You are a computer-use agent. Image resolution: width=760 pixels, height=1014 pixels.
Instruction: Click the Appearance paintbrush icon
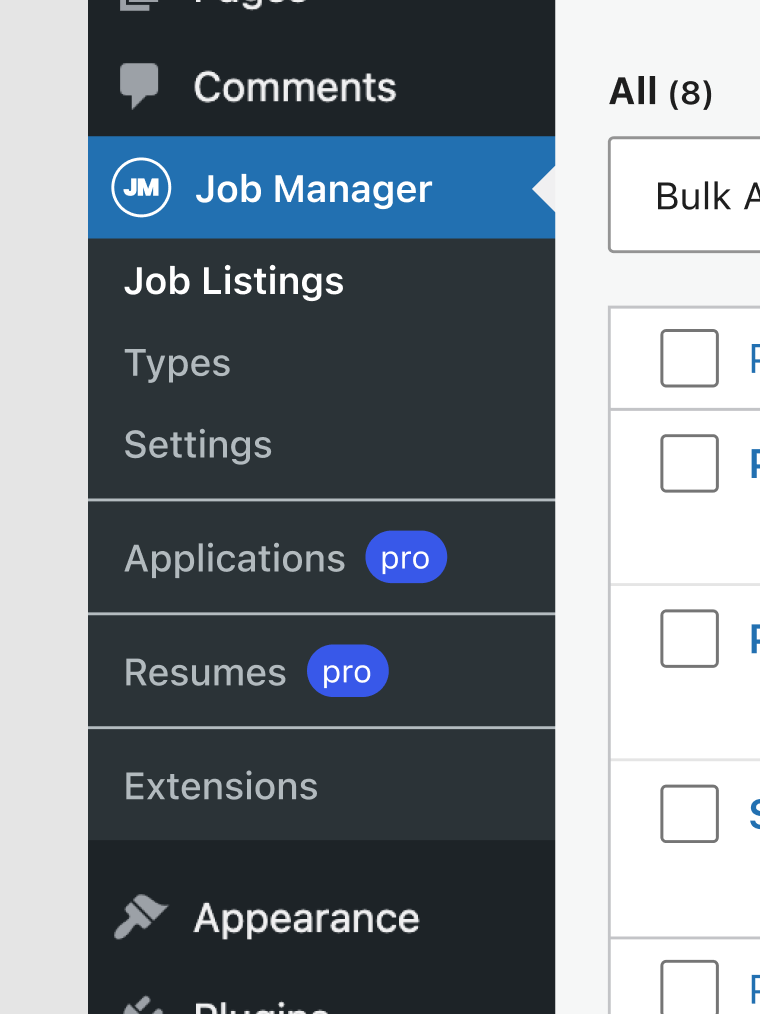(141, 916)
